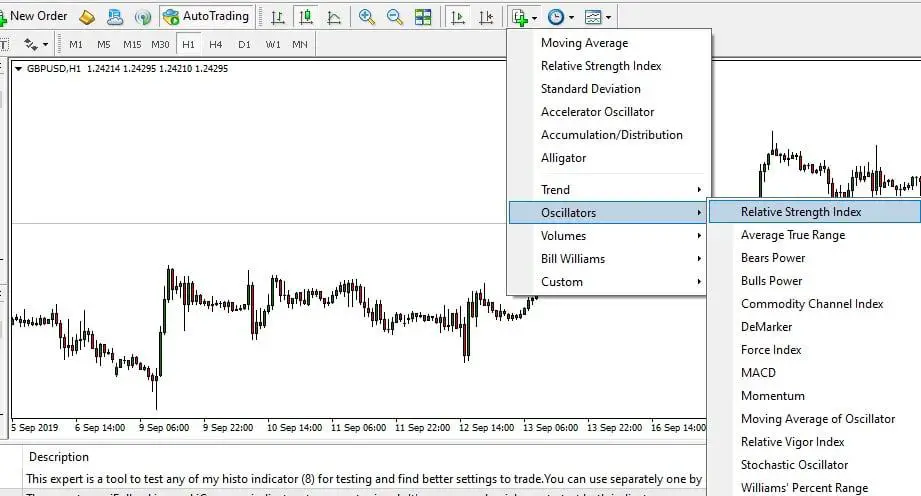
Task: Select the D1 timeframe
Action: (x=244, y=44)
